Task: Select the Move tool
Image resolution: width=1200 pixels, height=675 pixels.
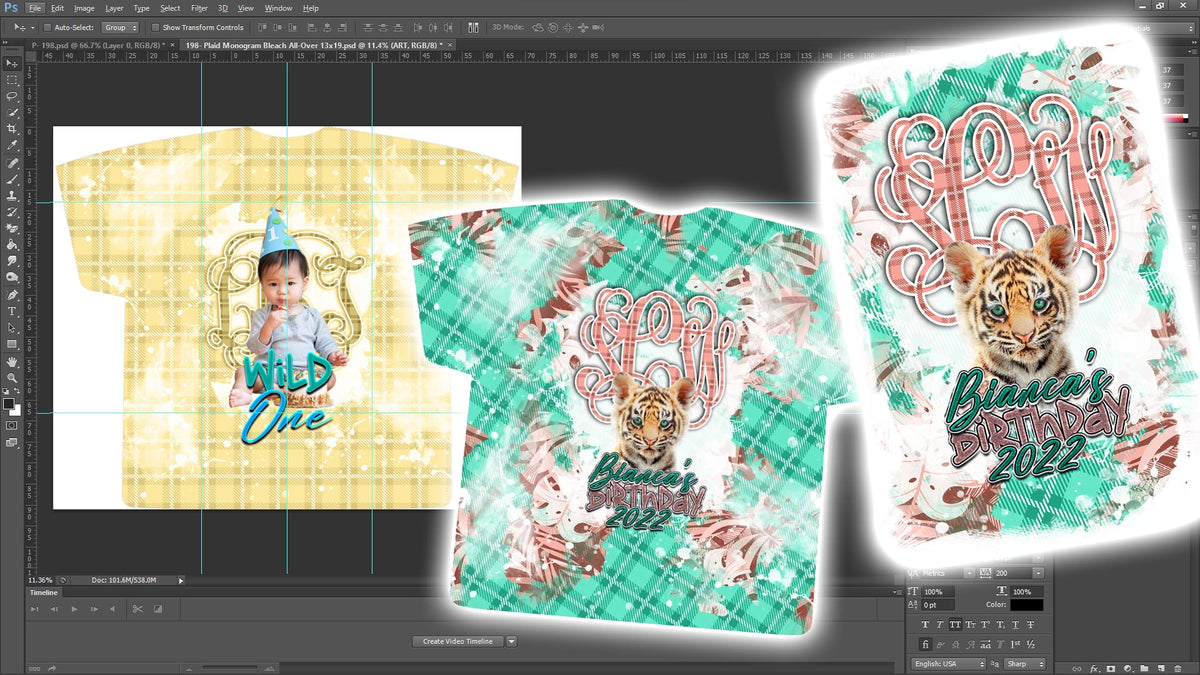Action: tap(12, 64)
